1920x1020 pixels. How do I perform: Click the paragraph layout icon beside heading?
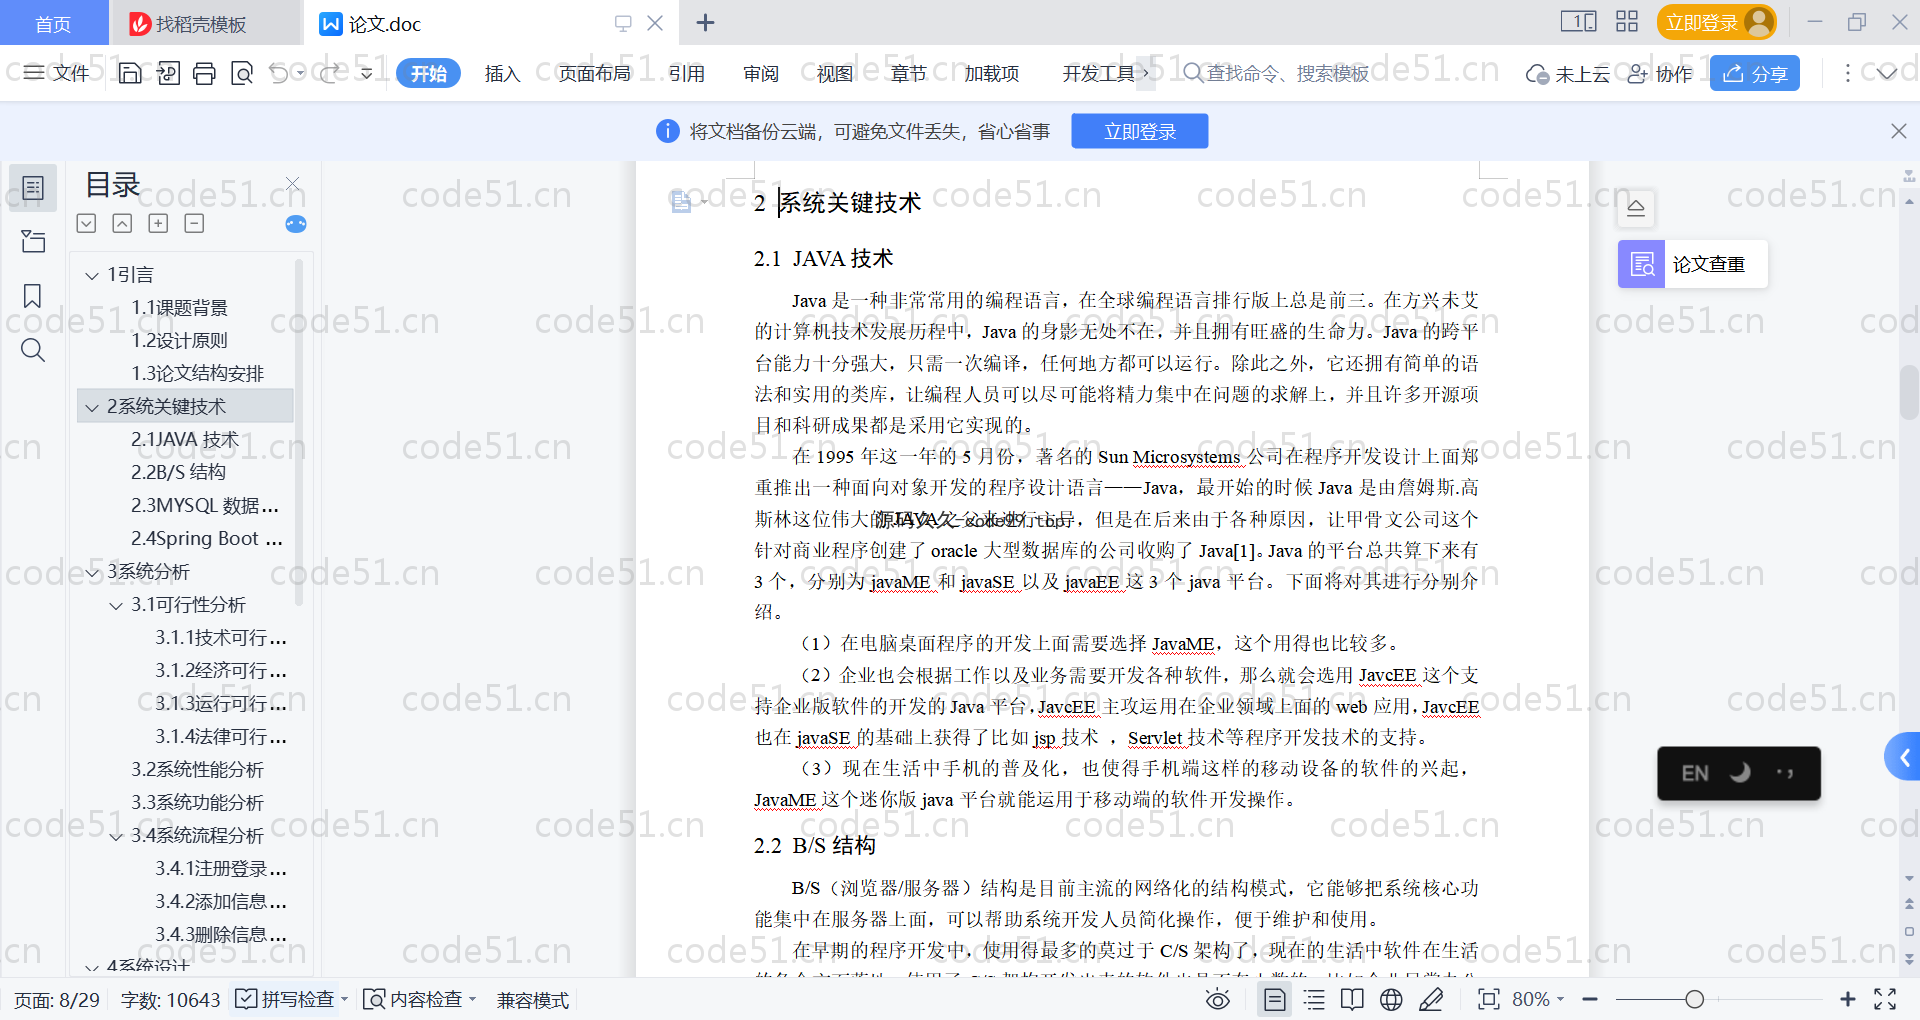tap(682, 202)
